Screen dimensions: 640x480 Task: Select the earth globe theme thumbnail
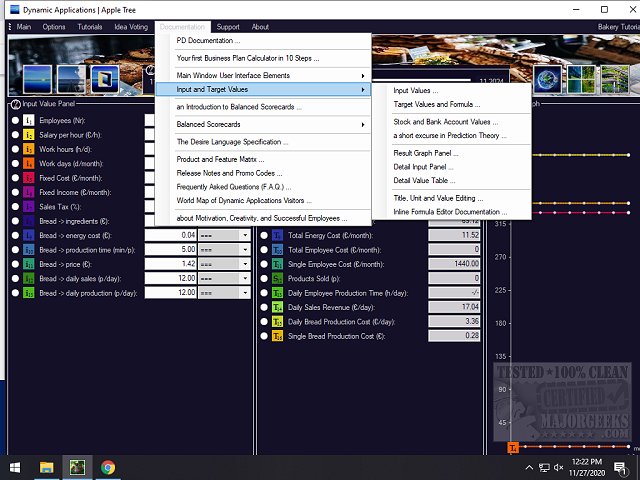pyautogui.click(x=548, y=80)
